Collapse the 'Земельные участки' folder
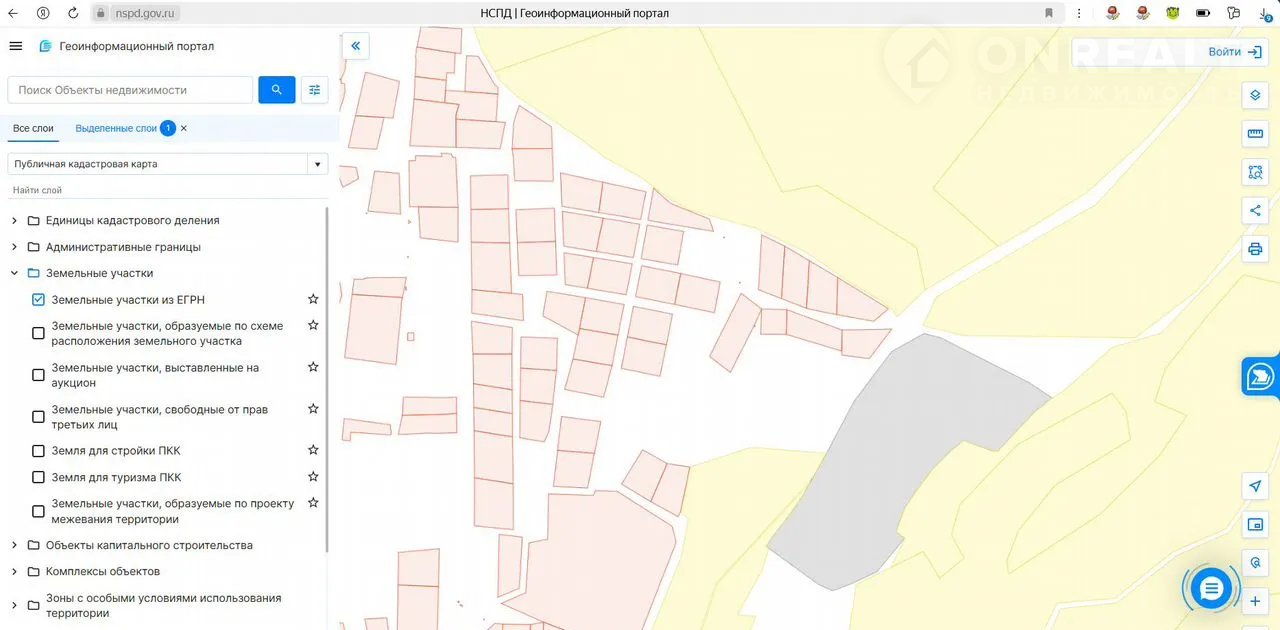The width and height of the screenshot is (1280, 630). [14, 273]
